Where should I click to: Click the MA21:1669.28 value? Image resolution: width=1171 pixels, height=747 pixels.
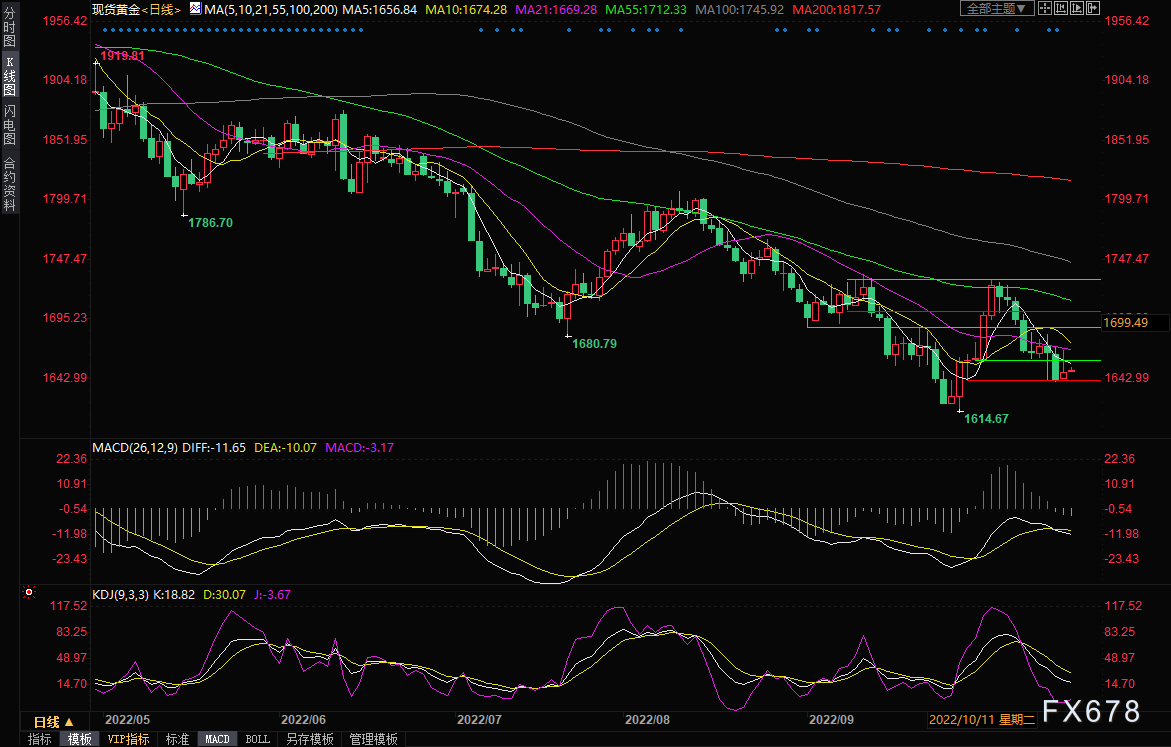pyautogui.click(x=556, y=10)
